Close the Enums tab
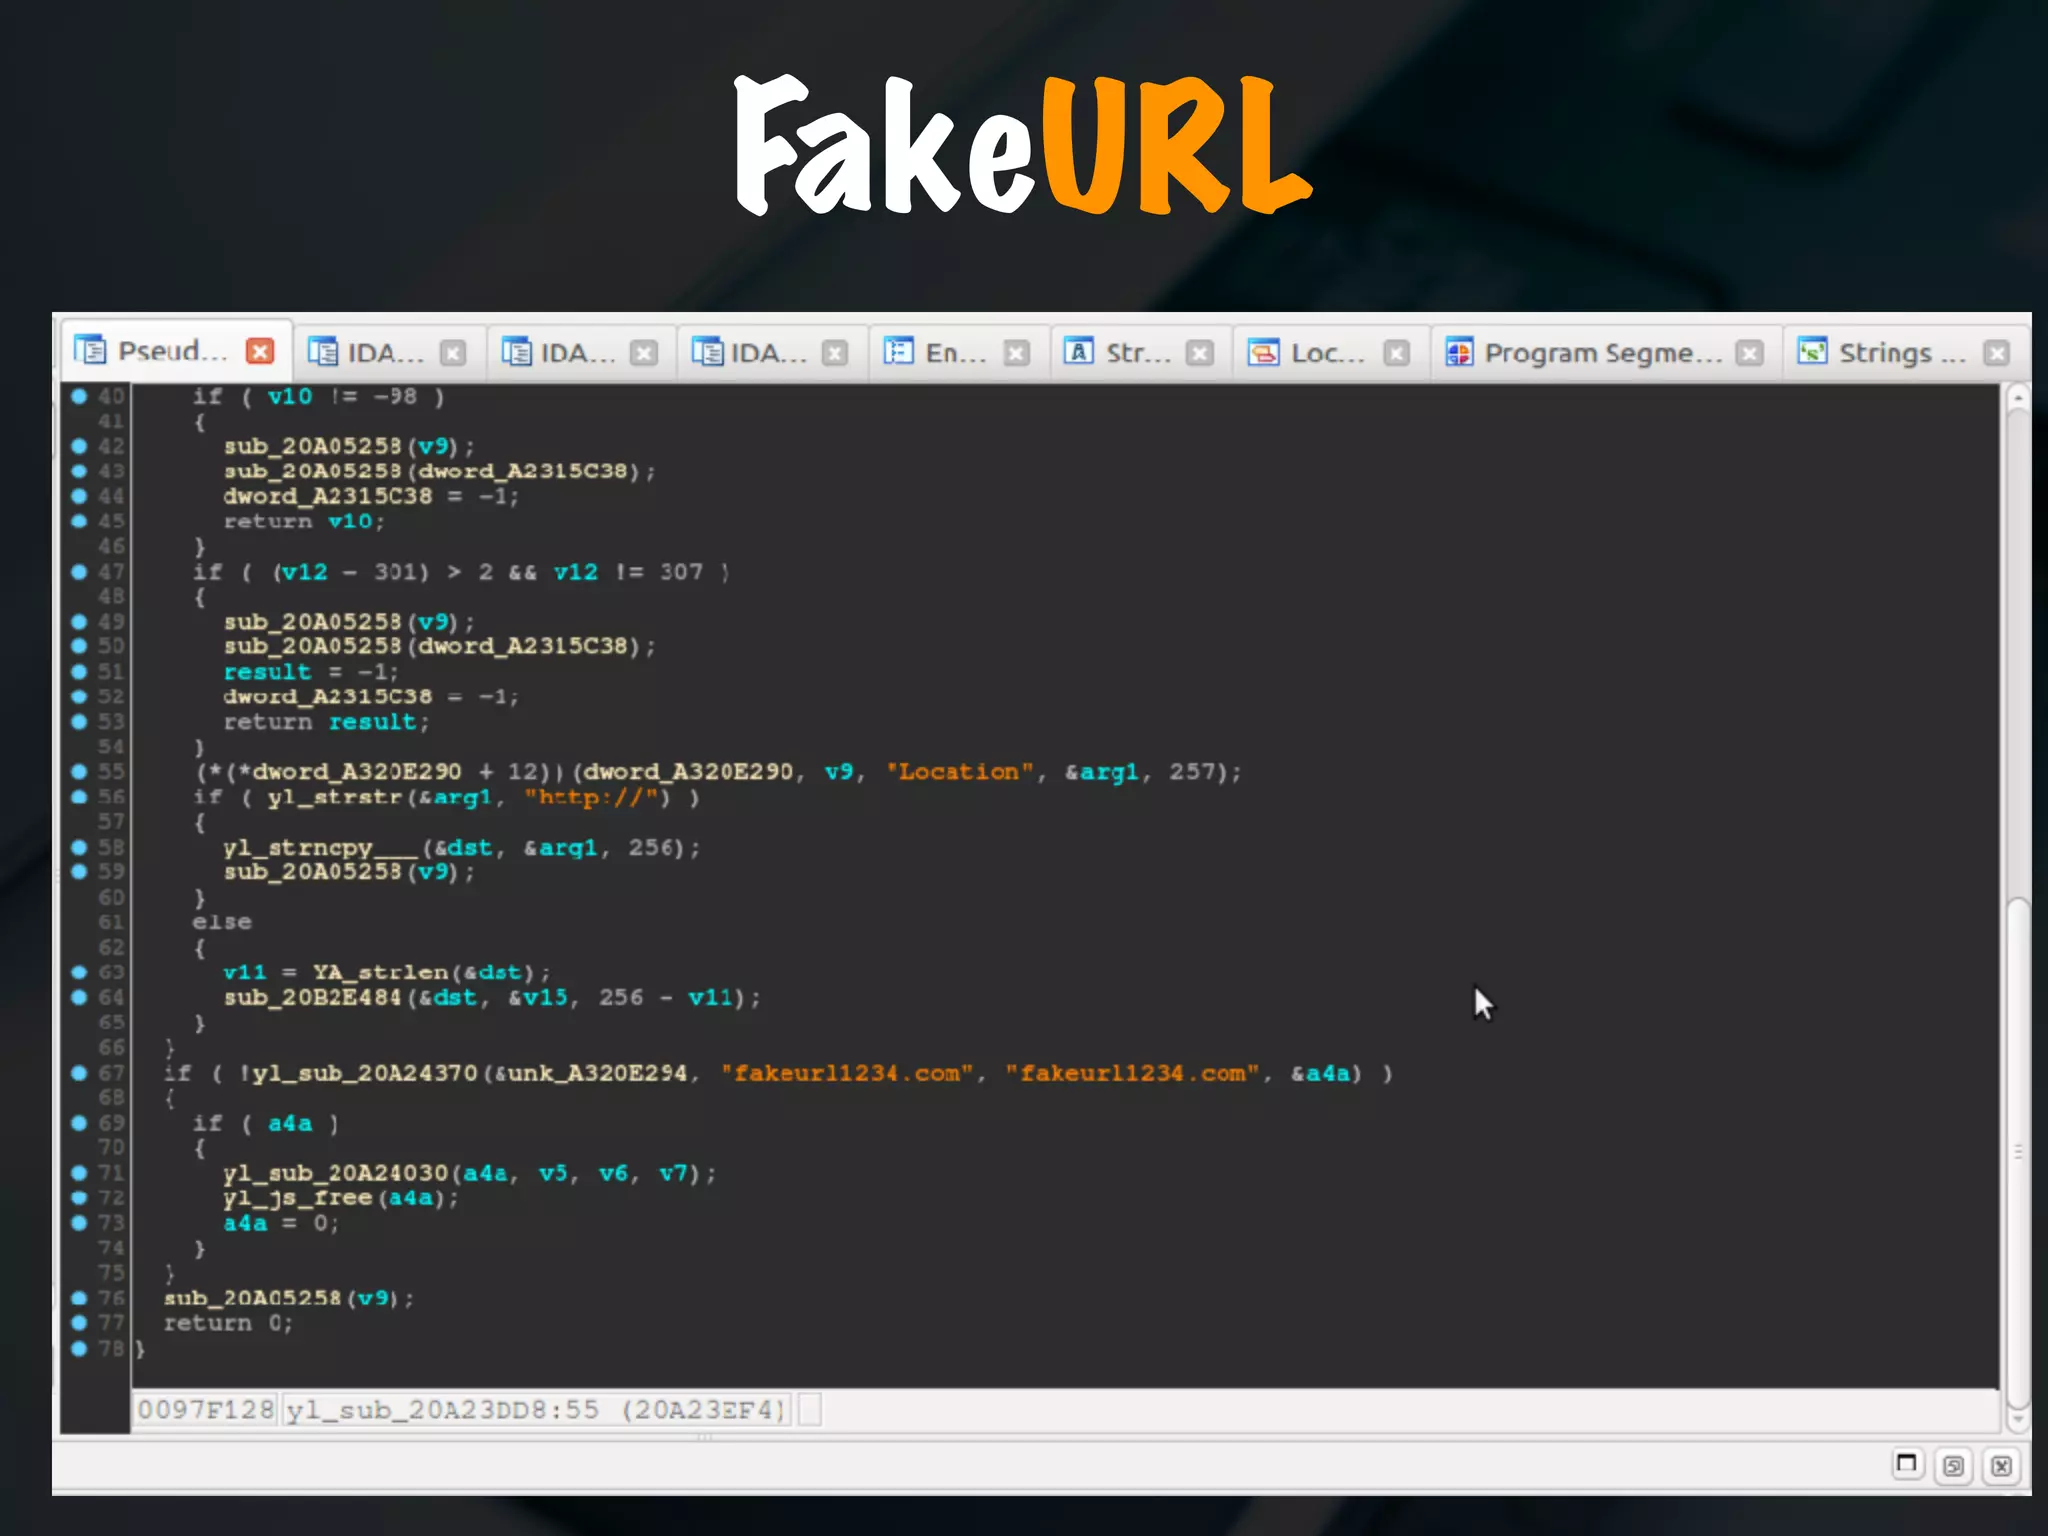Viewport: 2048px width, 1536px height. (1017, 353)
